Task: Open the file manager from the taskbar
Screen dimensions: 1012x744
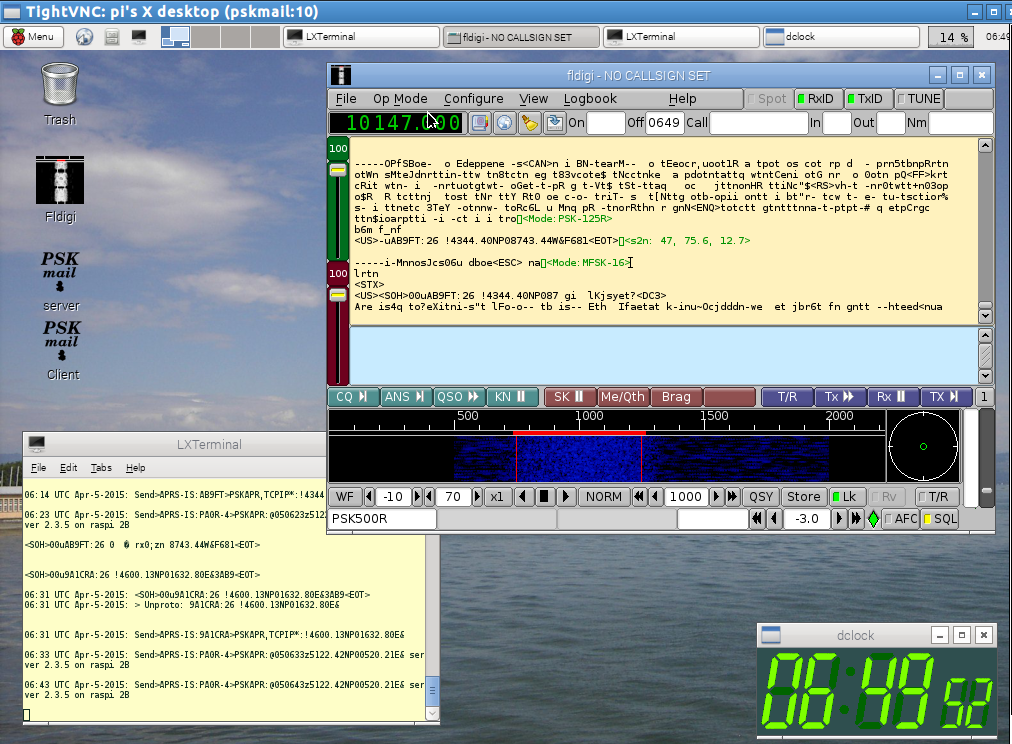Action: click(112, 37)
